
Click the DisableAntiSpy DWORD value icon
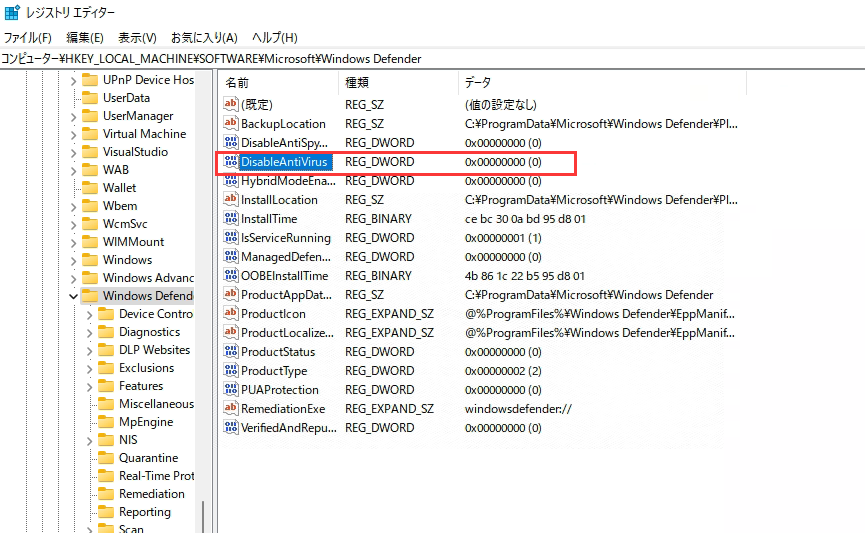click(x=231, y=142)
